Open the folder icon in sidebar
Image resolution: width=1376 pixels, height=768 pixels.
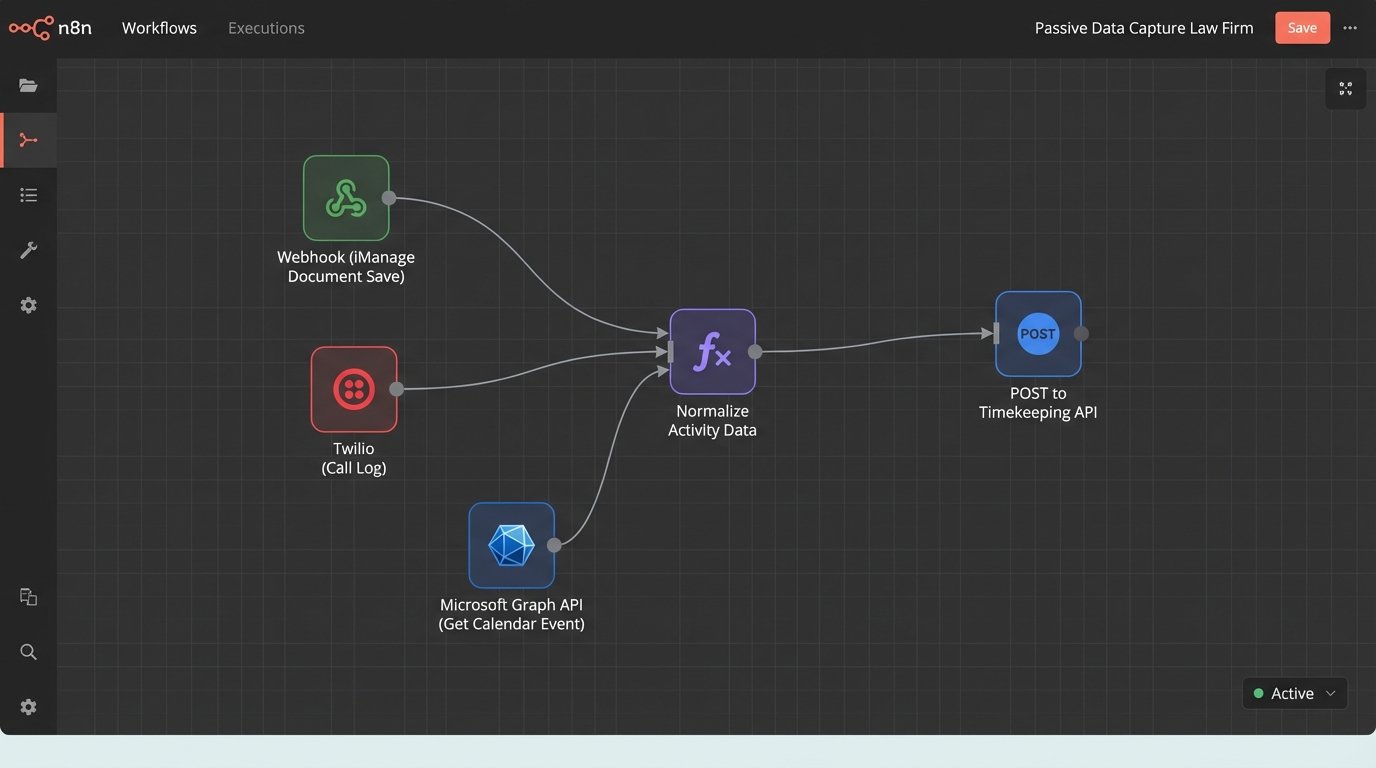pos(28,86)
